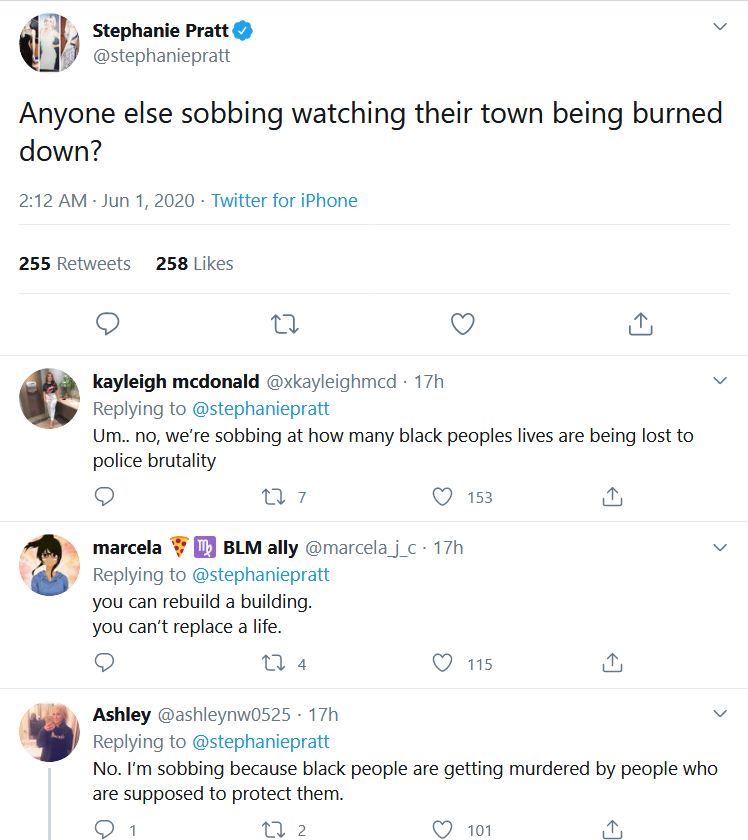The height and width of the screenshot is (840, 748).
Task: Reply to Stephanie Pratt's main tweet
Action: [108, 323]
